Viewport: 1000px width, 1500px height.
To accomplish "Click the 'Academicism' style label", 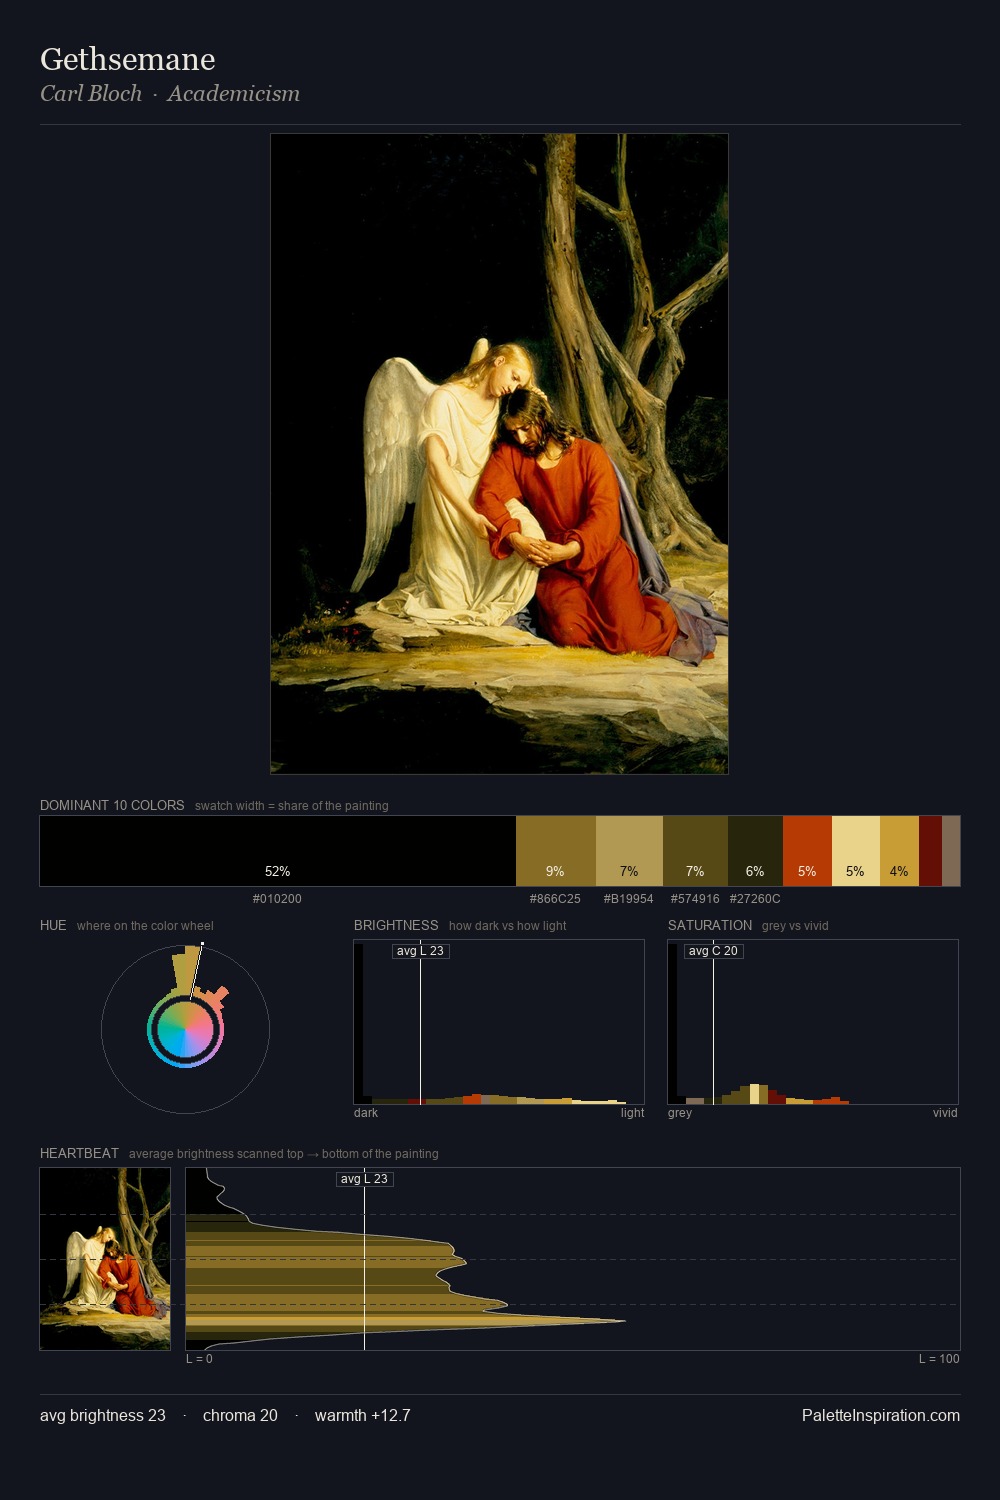I will click(x=234, y=93).
